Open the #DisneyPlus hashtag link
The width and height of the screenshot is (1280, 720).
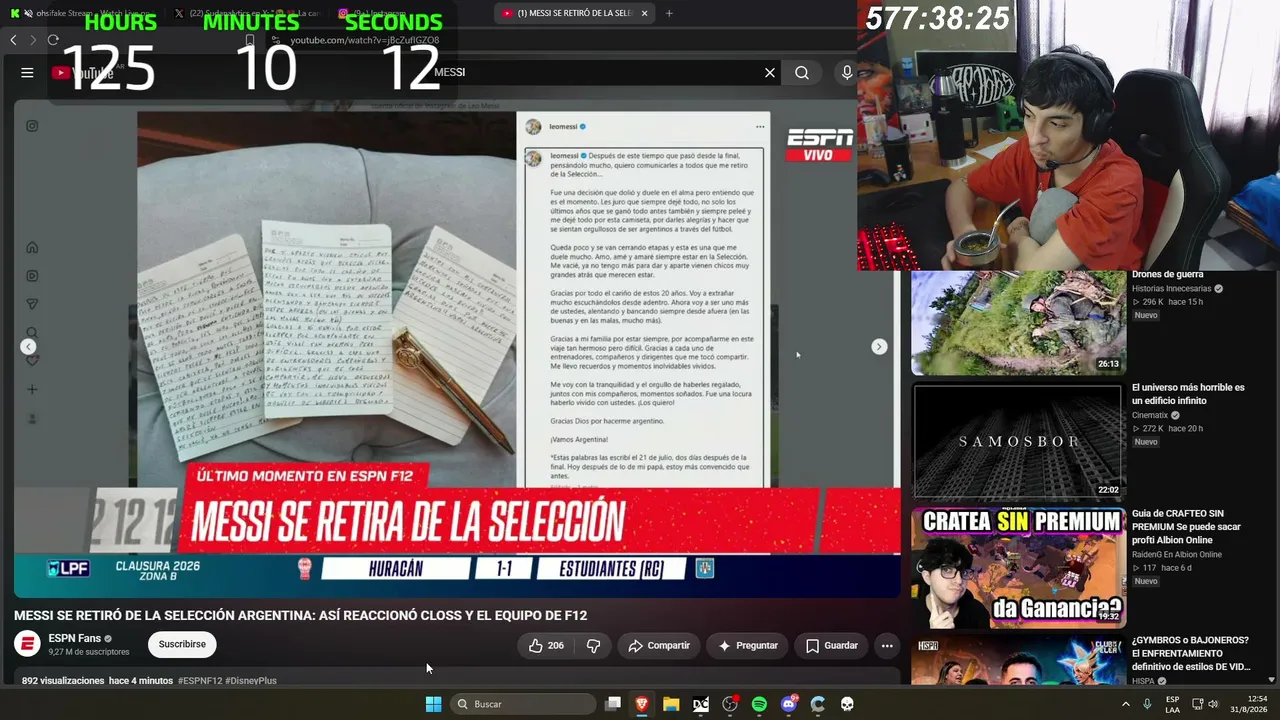pyautogui.click(x=251, y=681)
